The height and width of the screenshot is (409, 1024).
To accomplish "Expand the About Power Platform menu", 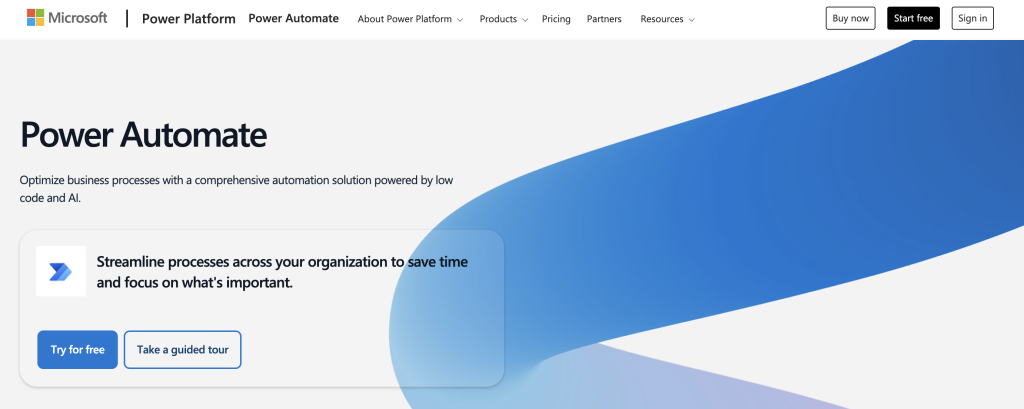I will click(x=410, y=19).
